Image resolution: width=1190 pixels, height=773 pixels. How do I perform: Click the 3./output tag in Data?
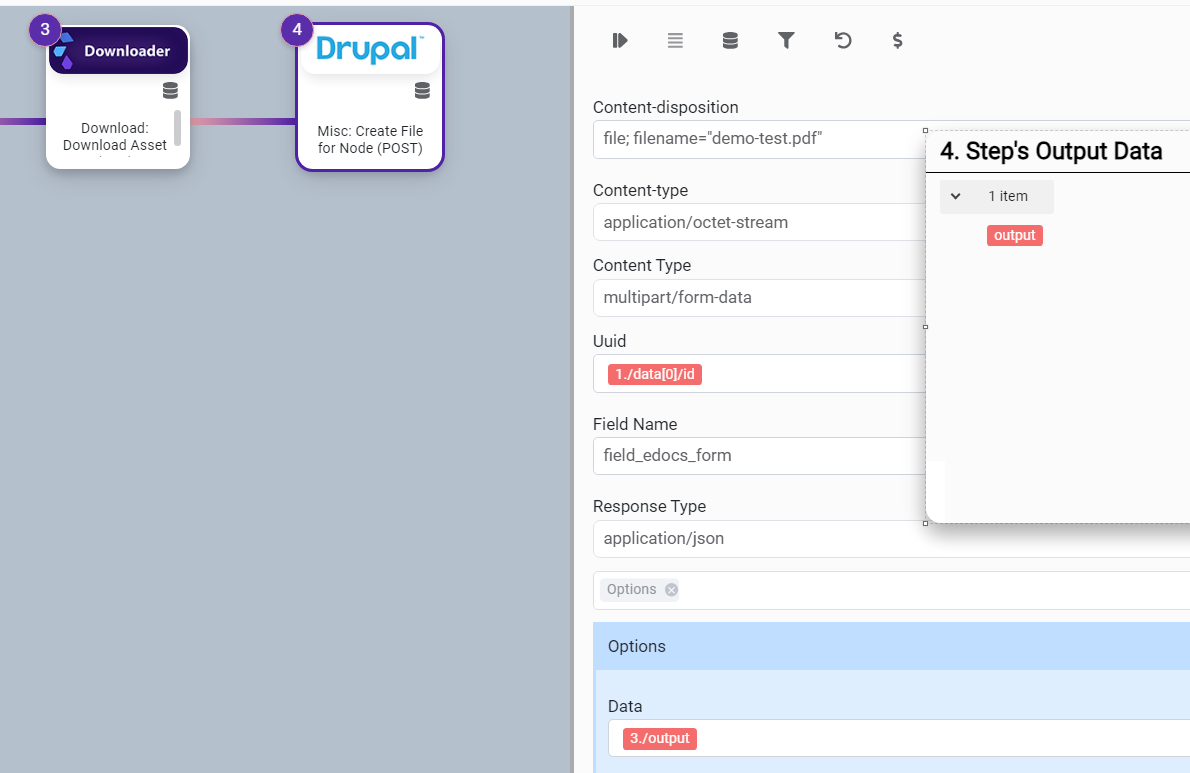coord(659,739)
